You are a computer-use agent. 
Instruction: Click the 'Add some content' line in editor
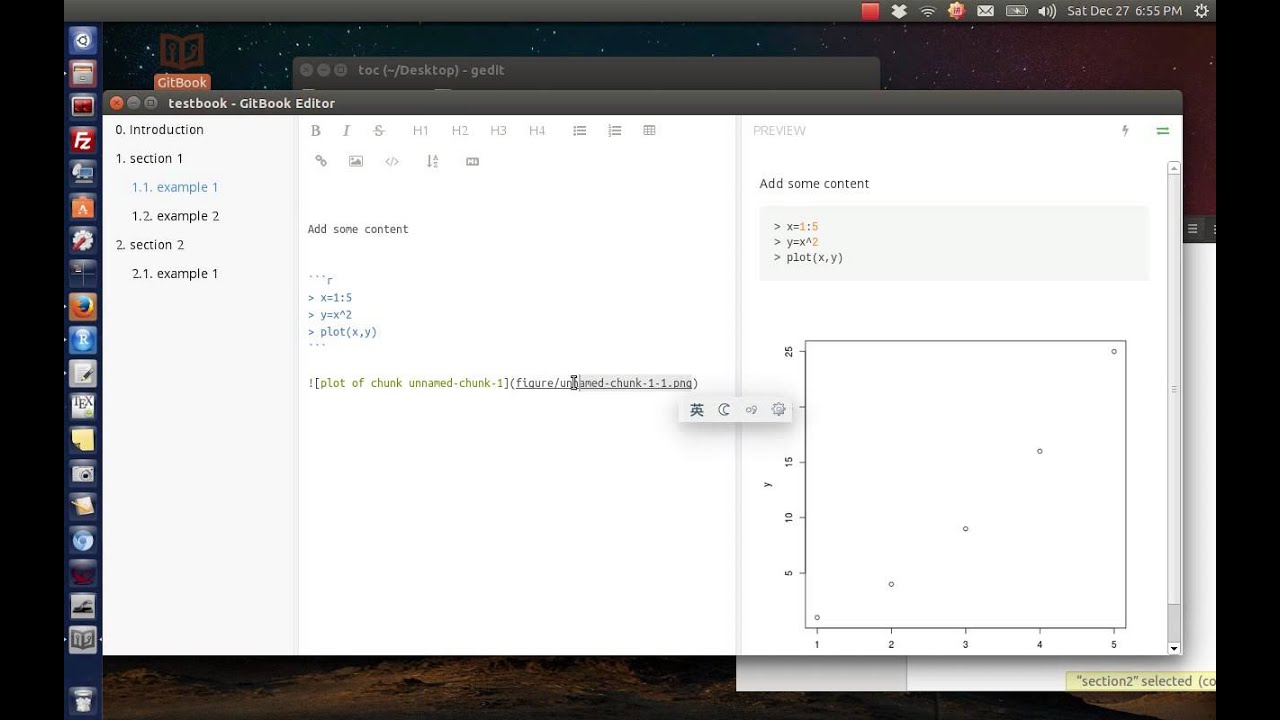[358, 229]
